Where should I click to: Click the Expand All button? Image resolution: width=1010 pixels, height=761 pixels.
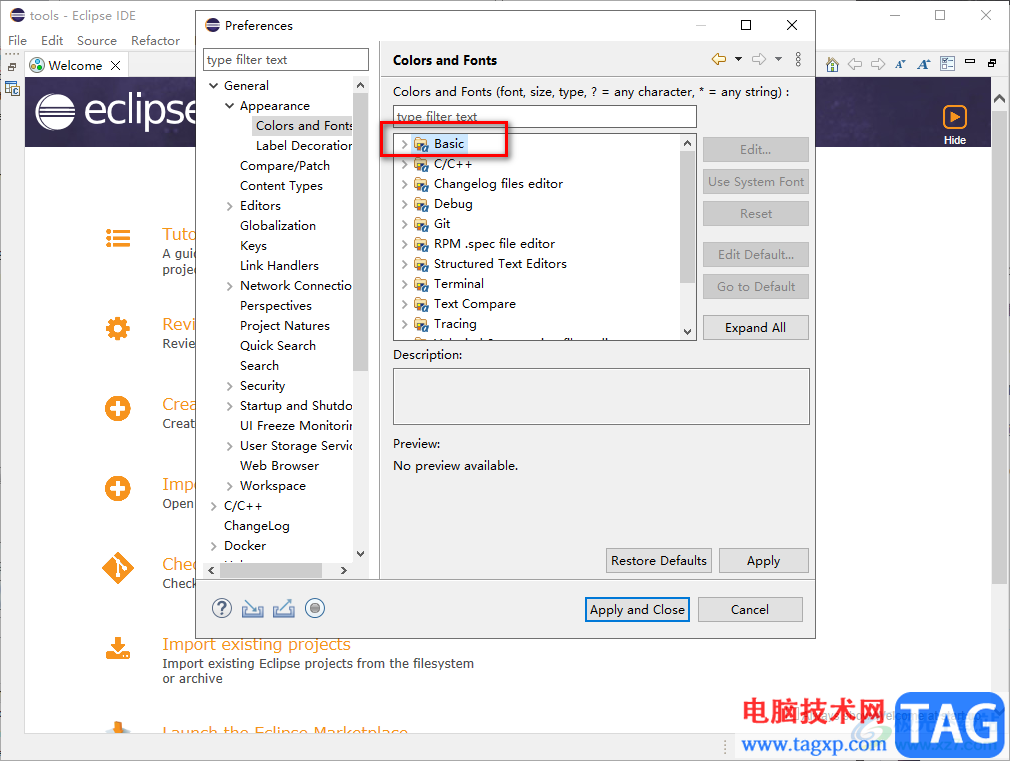pyautogui.click(x=756, y=327)
